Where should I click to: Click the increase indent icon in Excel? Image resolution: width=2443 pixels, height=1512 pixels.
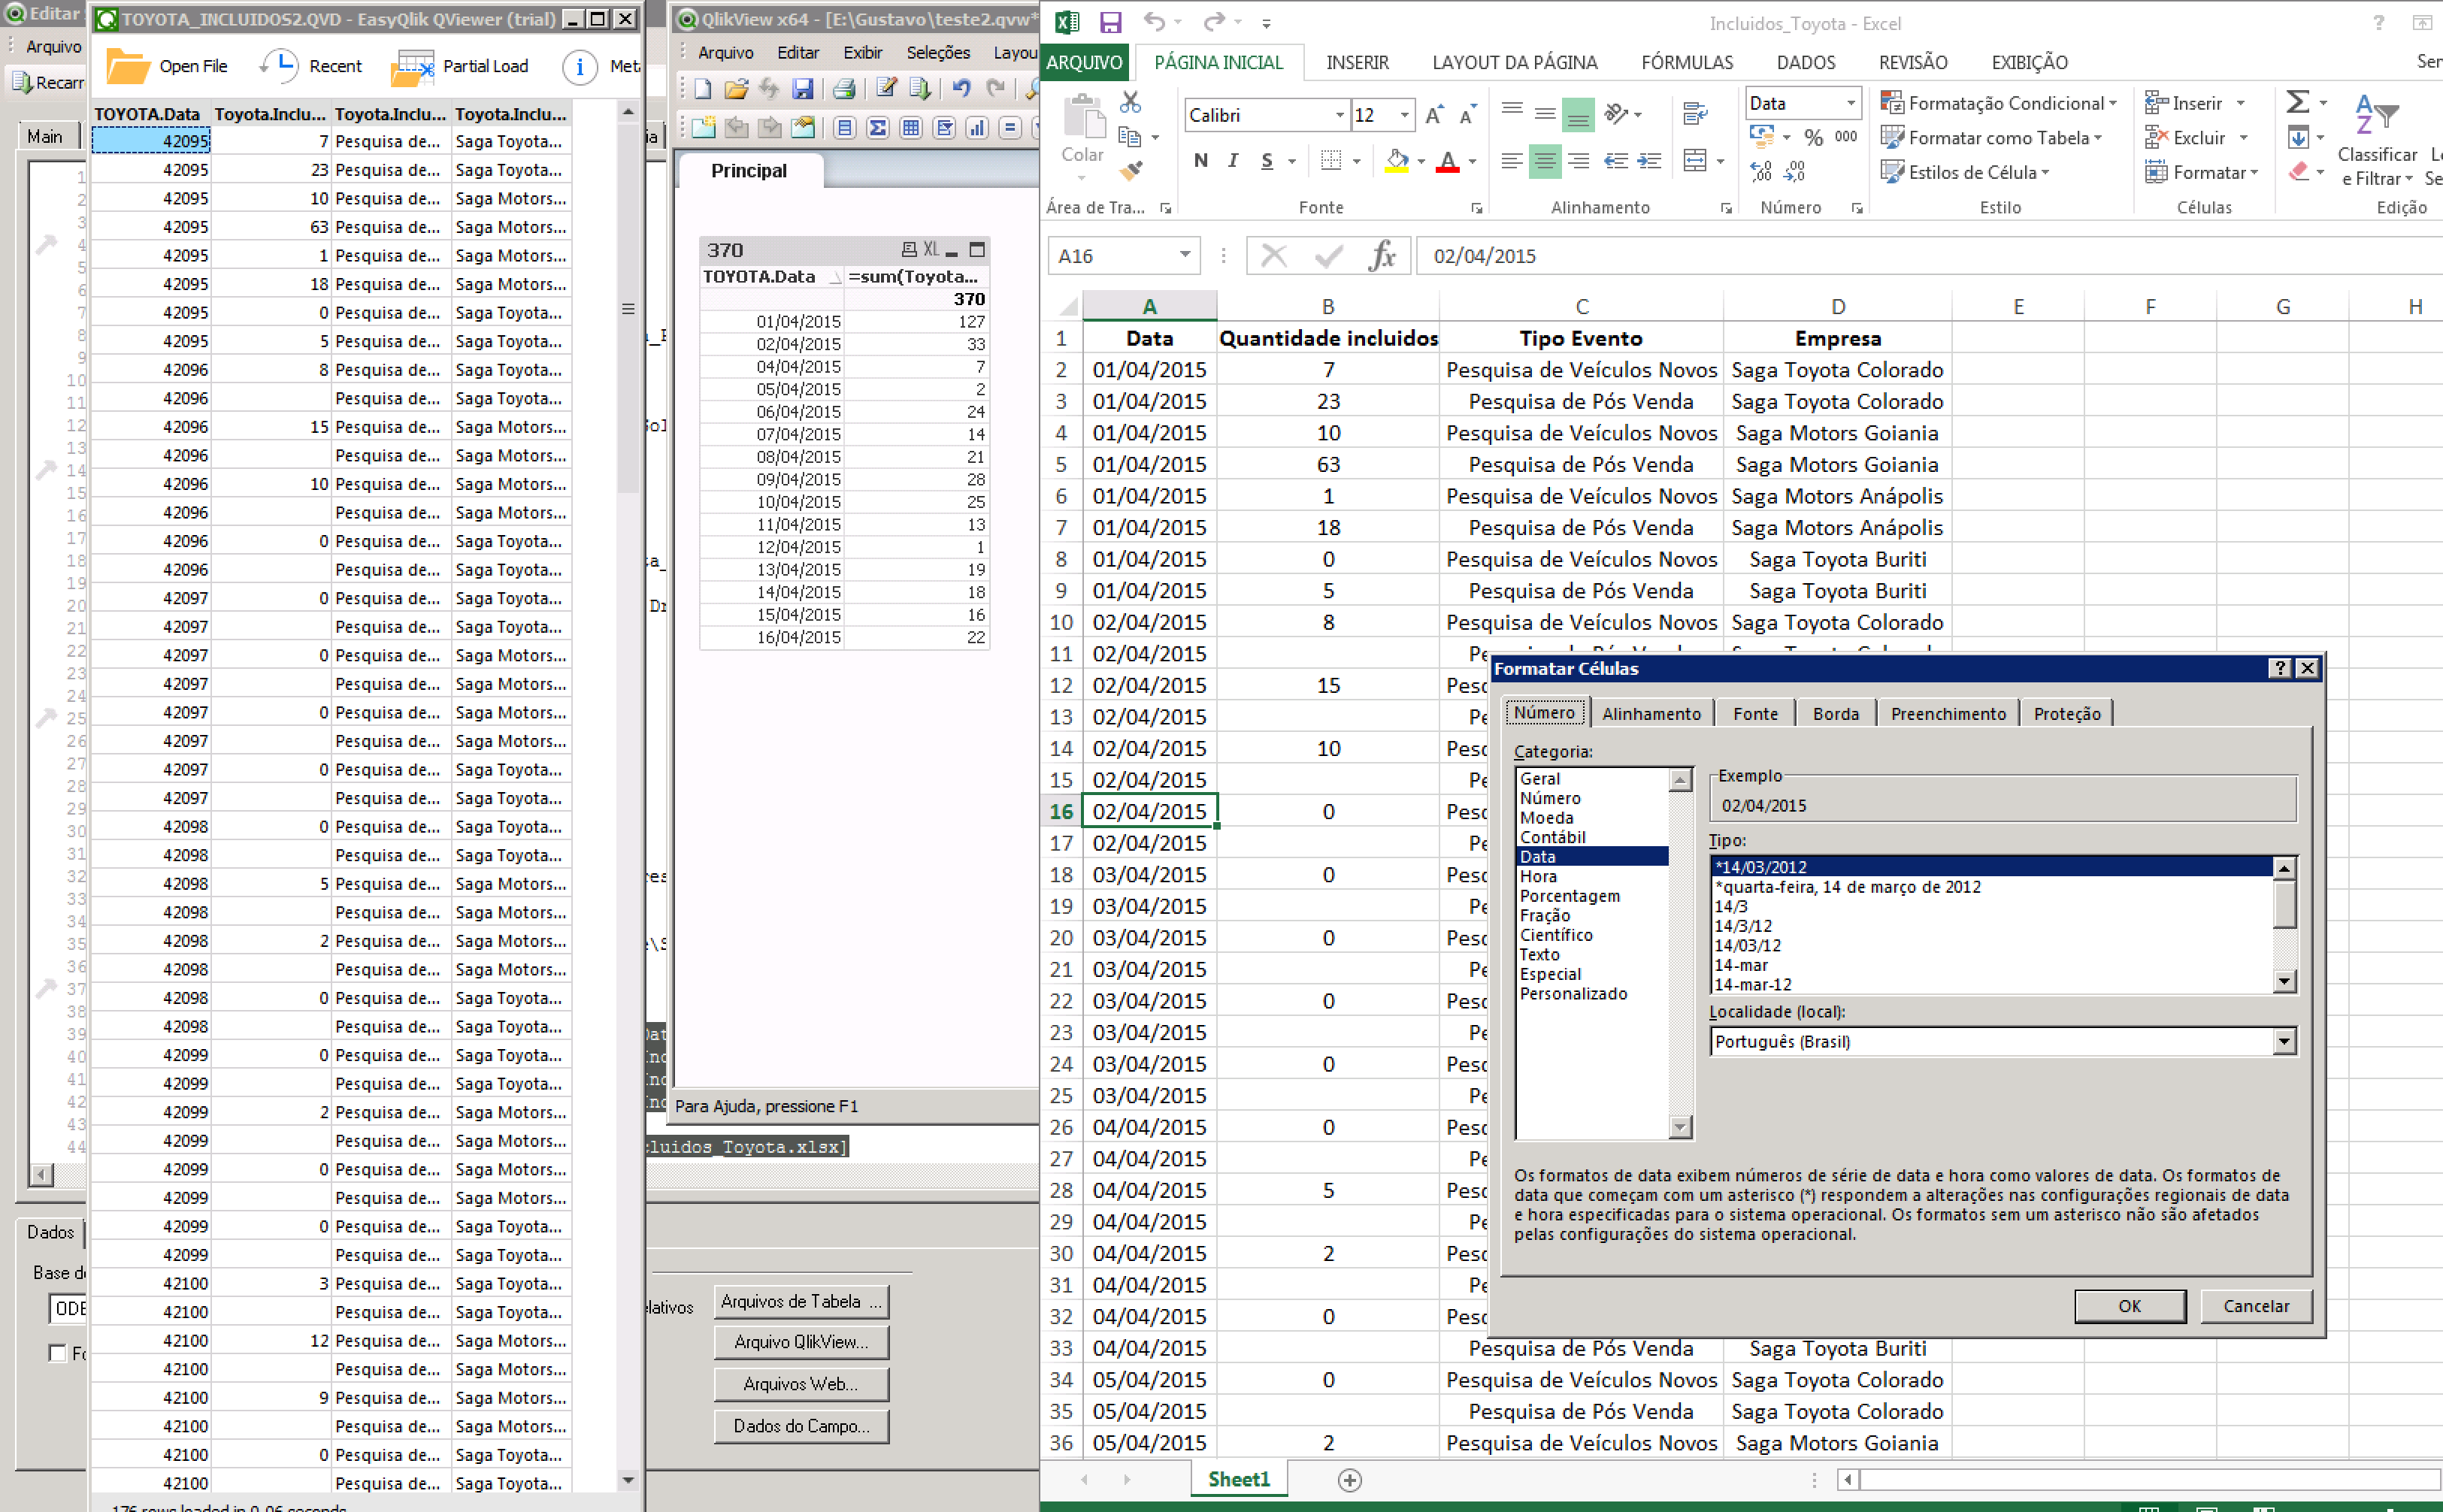(x=1649, y=160)
